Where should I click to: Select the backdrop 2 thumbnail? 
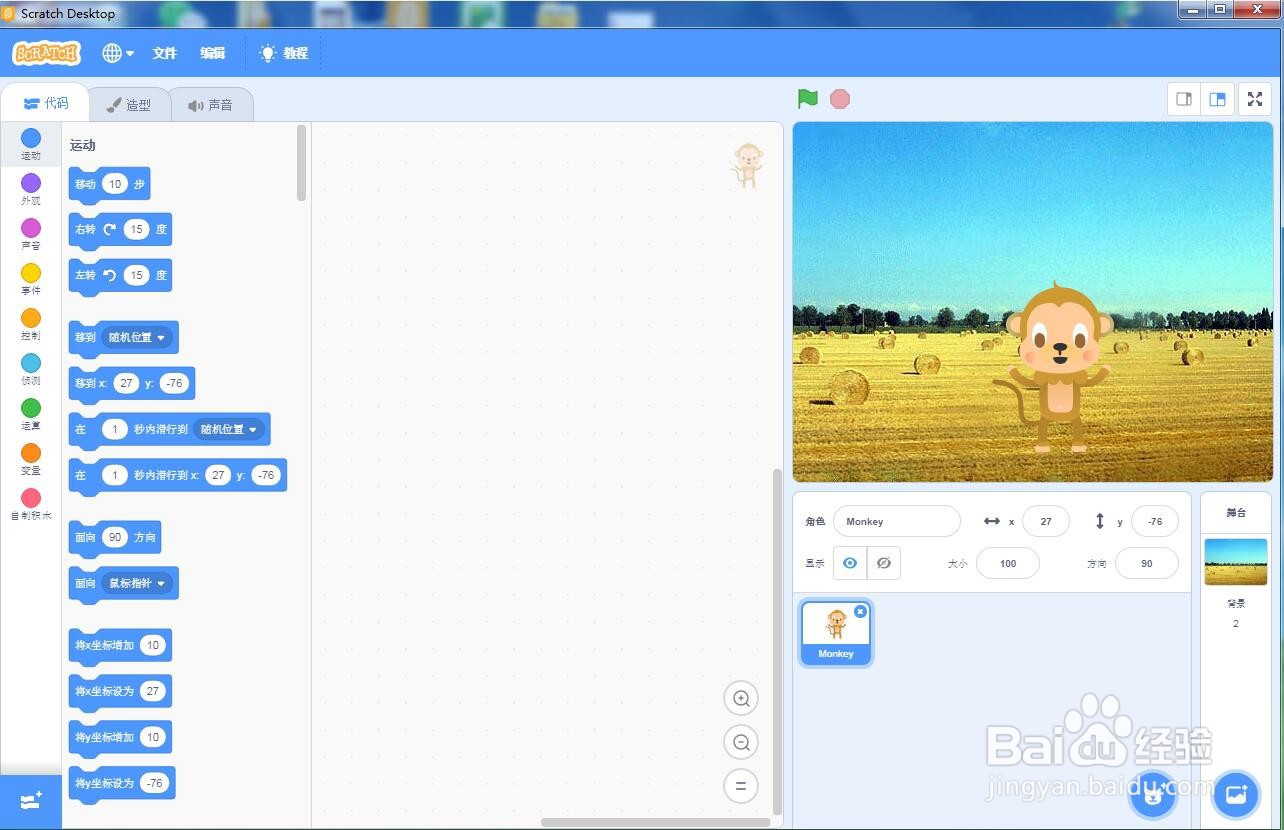point(1235,561)
